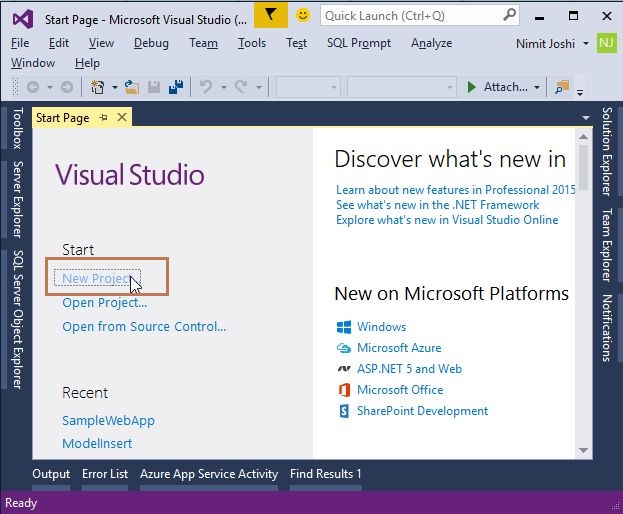Expand the Attach button dropdown arrow
623x514 pixels.
[537, 87]
